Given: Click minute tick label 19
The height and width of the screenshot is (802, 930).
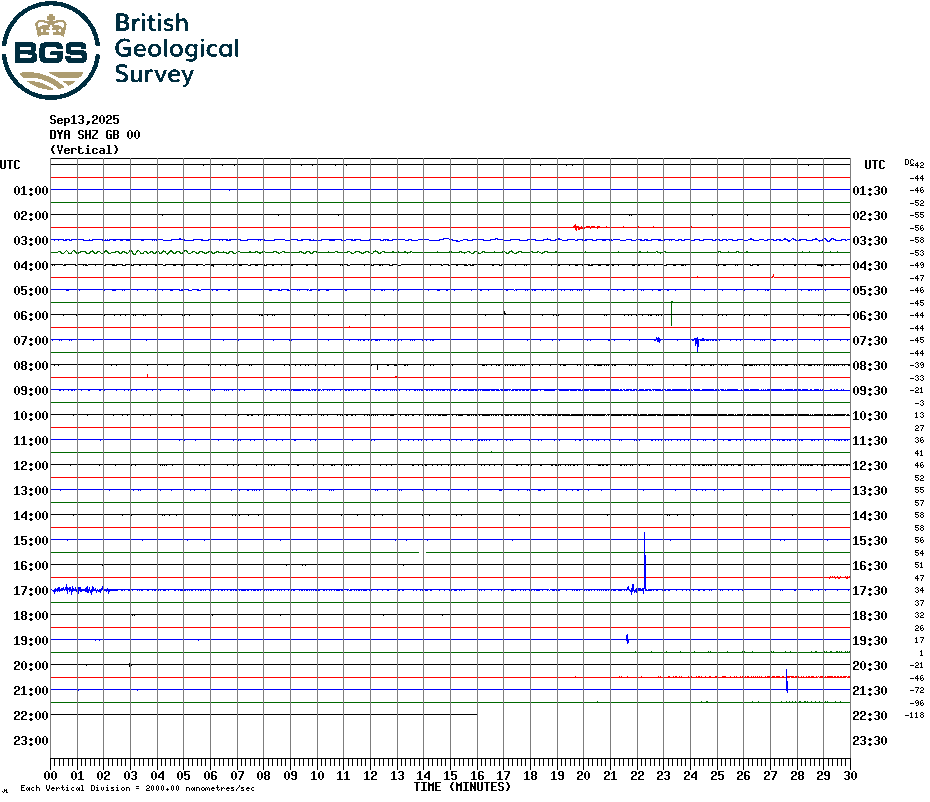Looking at the screenshot, I should (557, 775).
